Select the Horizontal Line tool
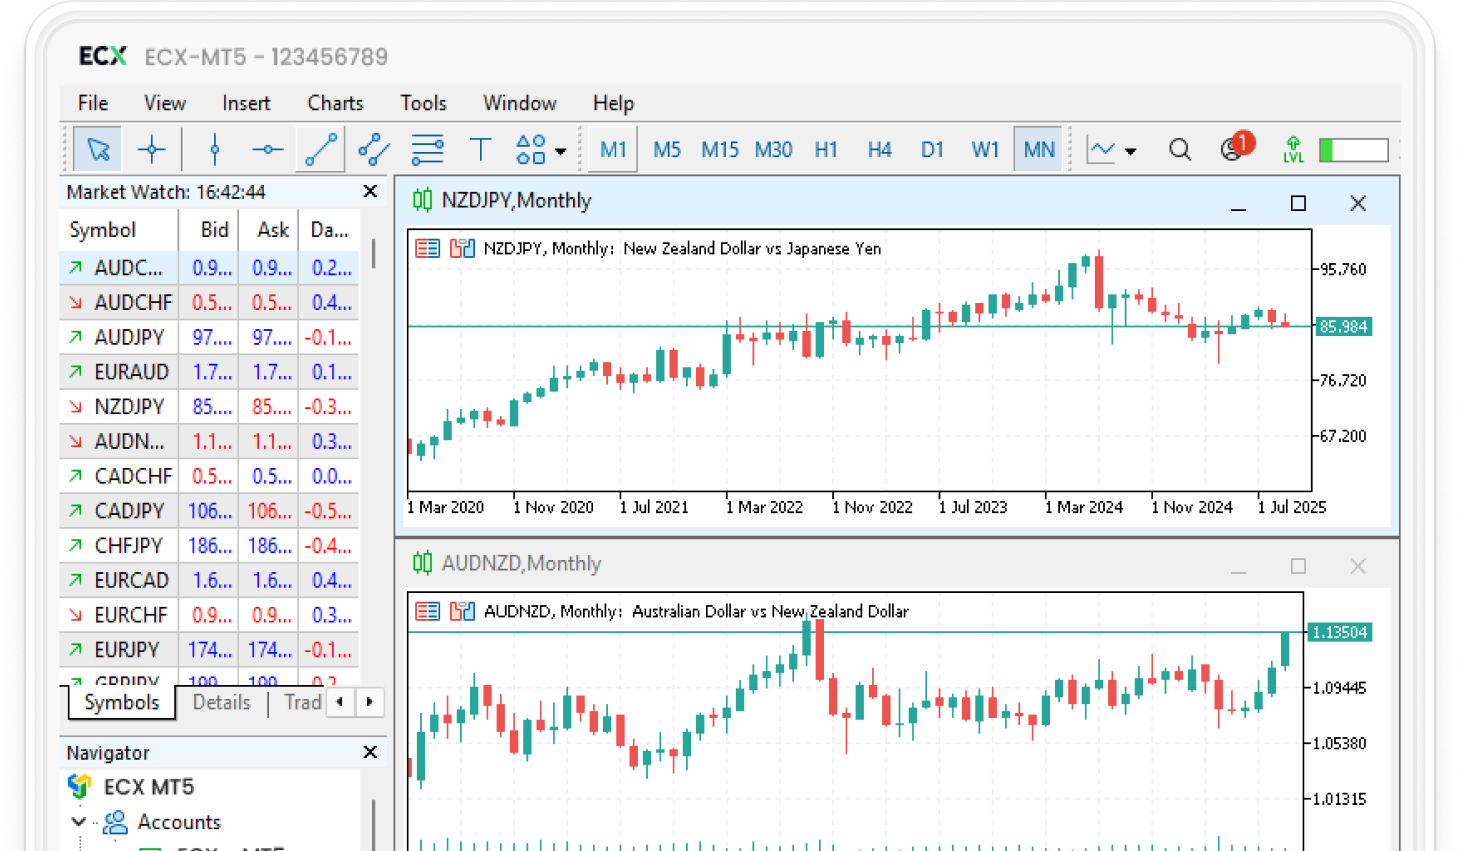Image resolution: width=1461 pixels, height=851 pixels. 267,148
